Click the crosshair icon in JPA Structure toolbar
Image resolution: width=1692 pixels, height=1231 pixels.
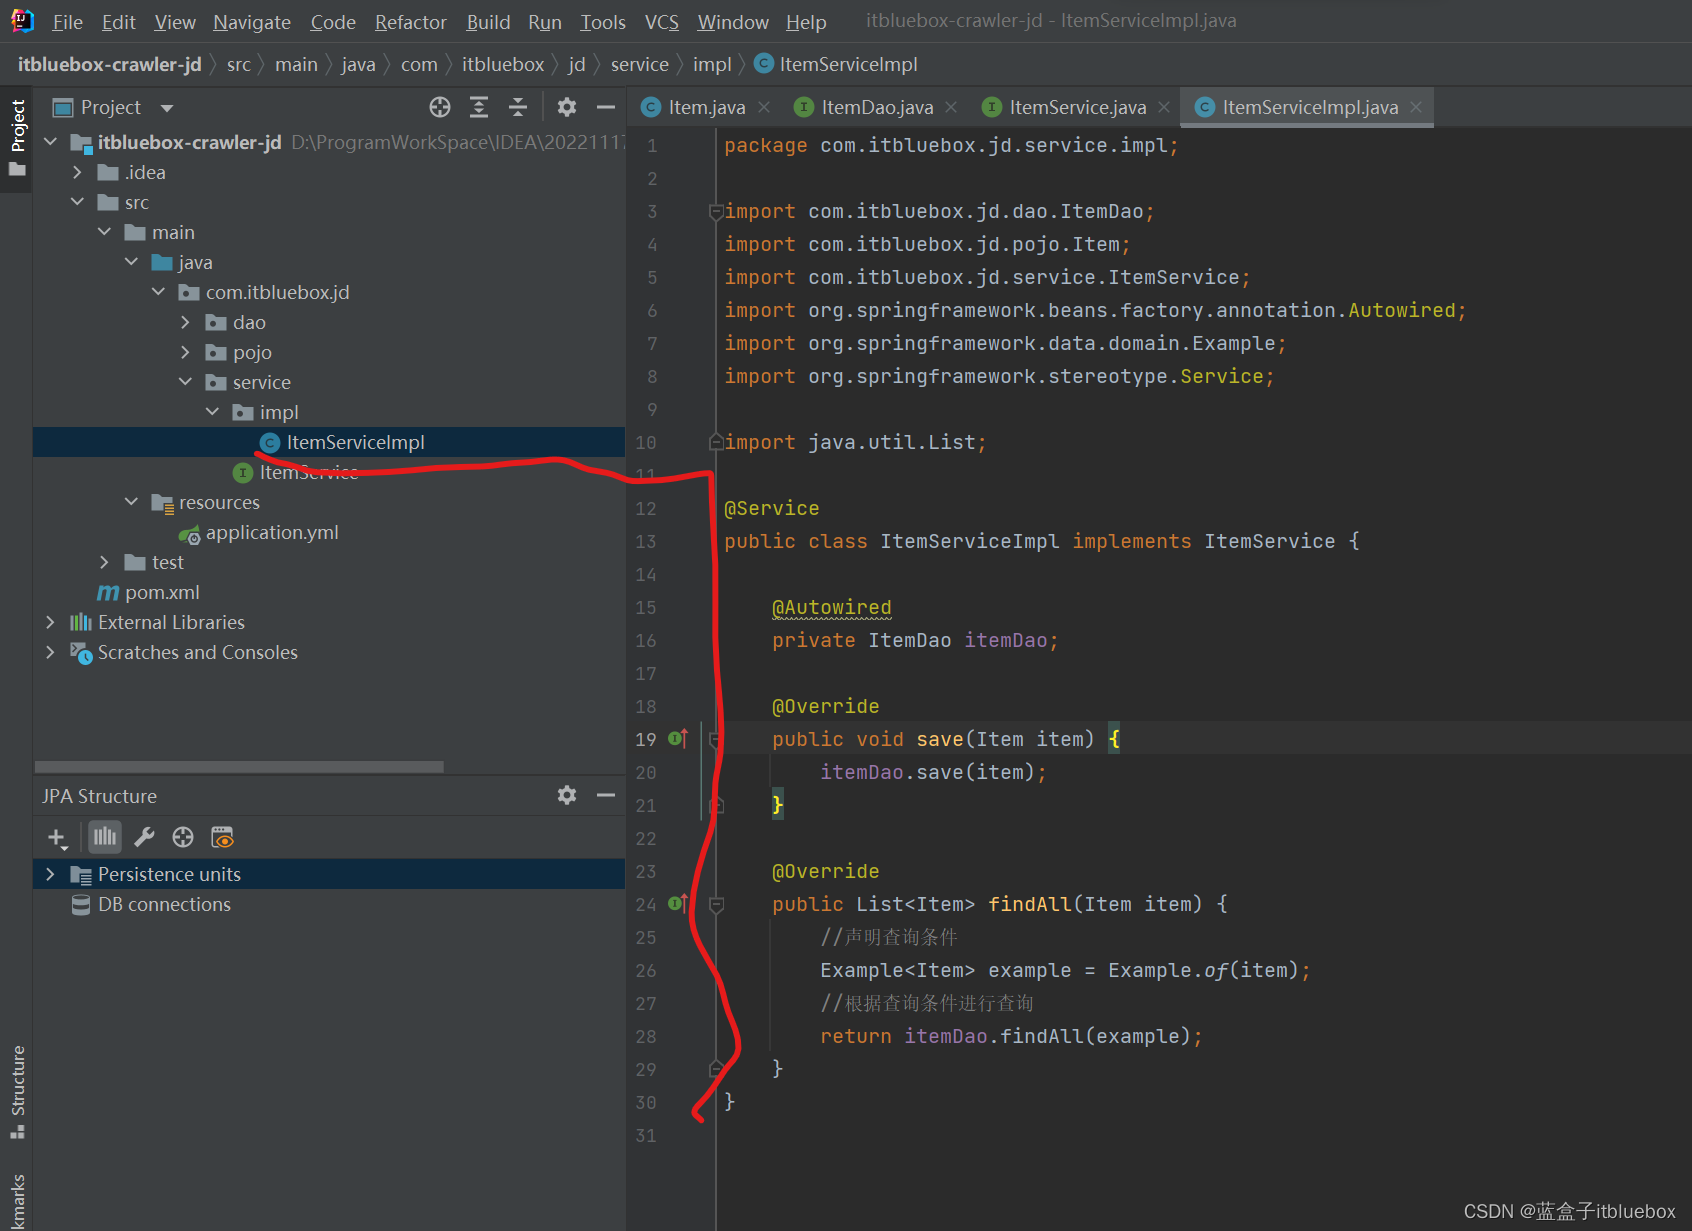tap(183, 837)
